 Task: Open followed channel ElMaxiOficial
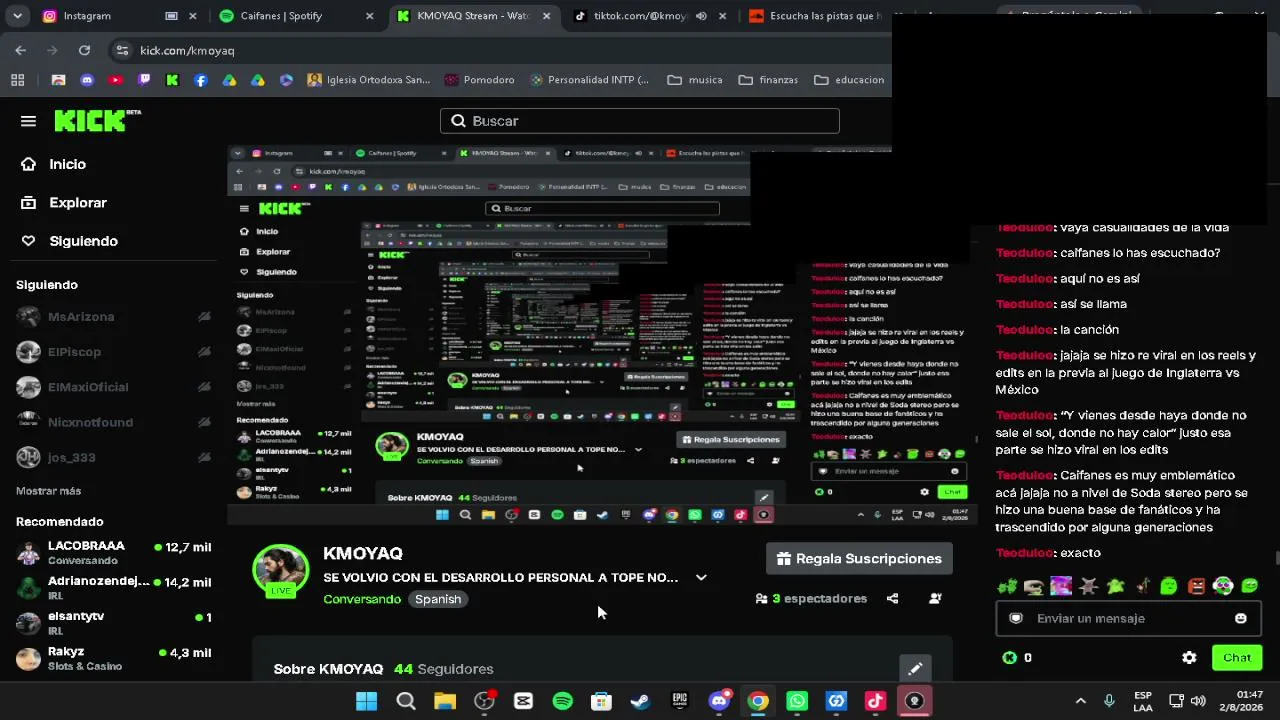pyautogui.click(x=113, y=387)
